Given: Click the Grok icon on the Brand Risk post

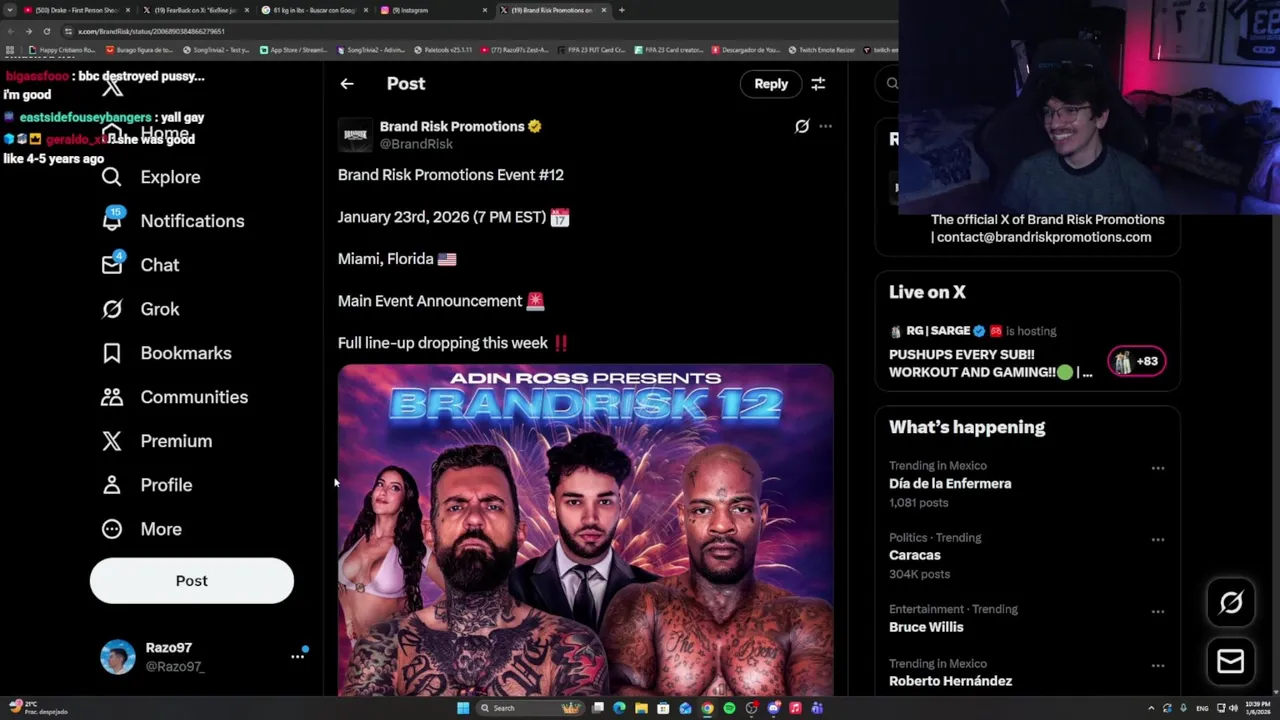Looking at the screenshot, I should (x=802, y=126).
